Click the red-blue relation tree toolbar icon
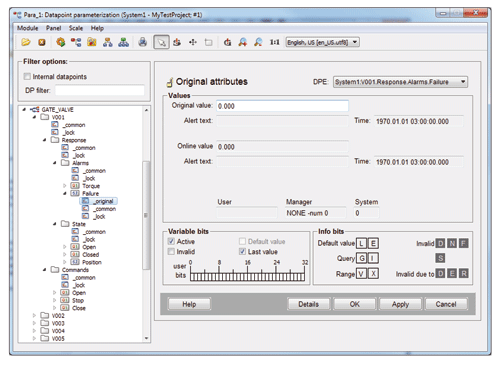 pos(76,42)
